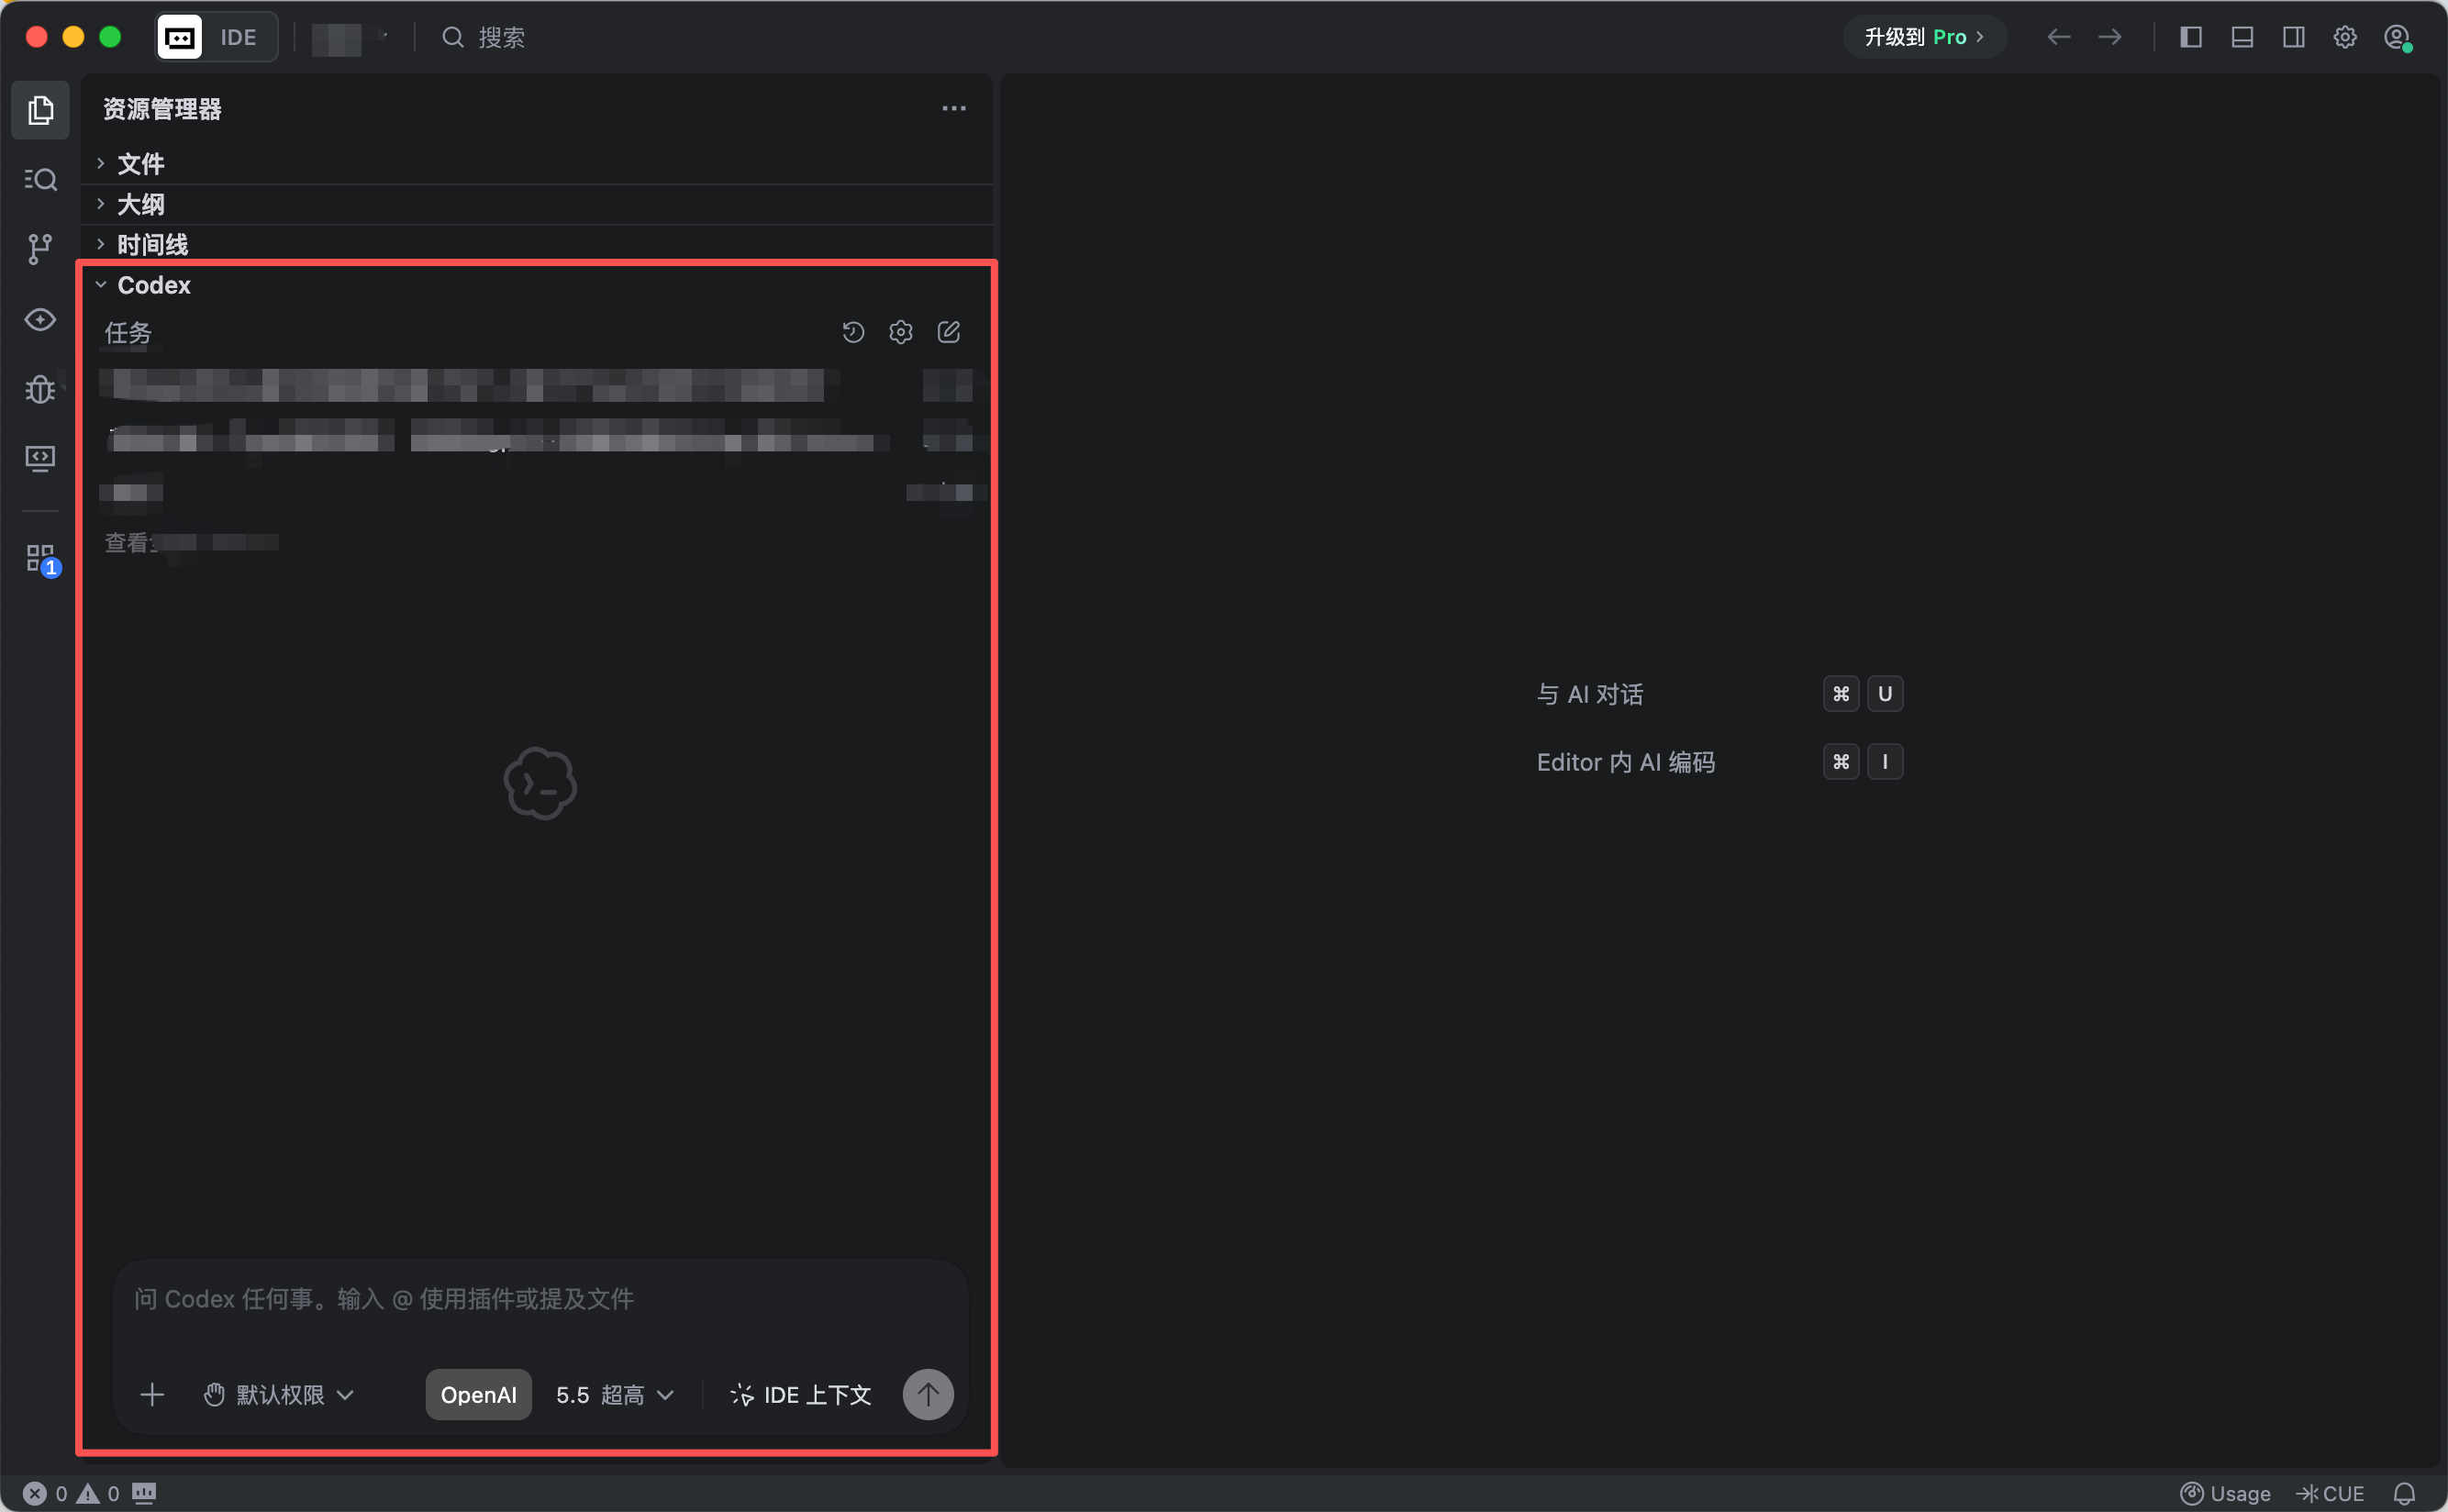Open notifications bell in status bar
The width and height of the screenshot is (2448, 1512).
click(x=2404, y=1493)
